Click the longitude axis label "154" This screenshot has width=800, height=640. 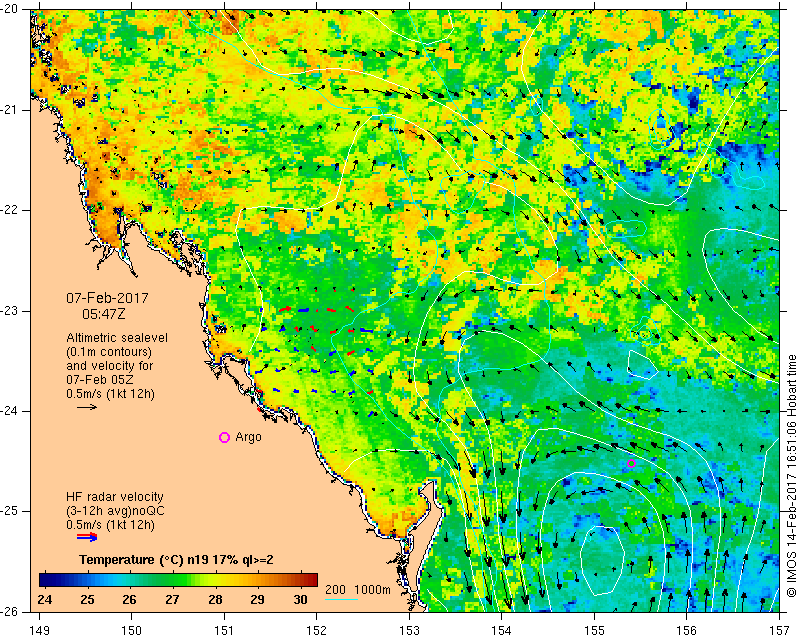point(502,632)
